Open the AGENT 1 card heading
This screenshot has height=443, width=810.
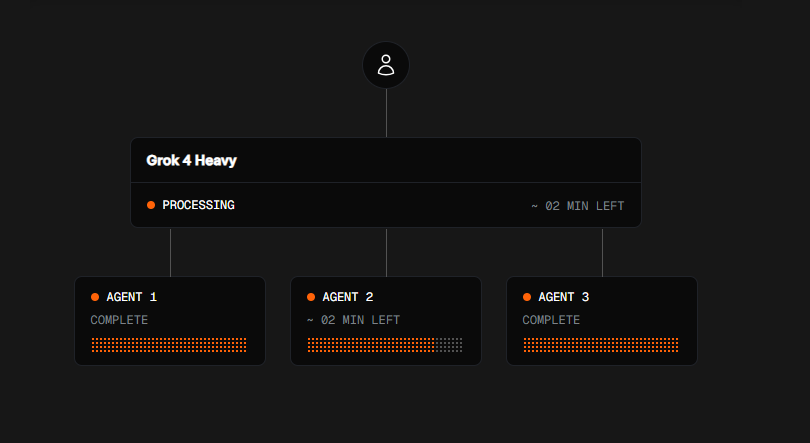pyautogui.click(x=131, y=297)
